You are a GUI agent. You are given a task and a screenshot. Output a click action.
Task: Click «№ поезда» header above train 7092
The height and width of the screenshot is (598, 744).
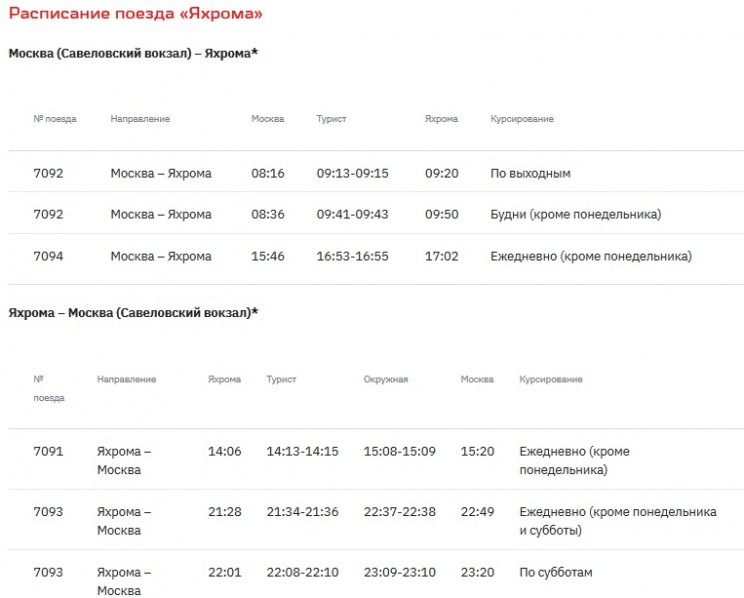[x=55, y=119]
